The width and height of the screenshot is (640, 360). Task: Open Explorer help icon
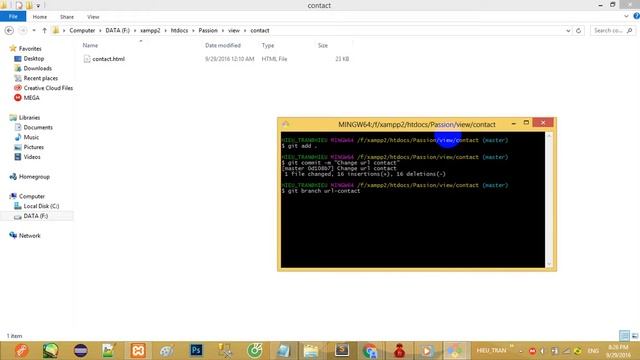636,16
